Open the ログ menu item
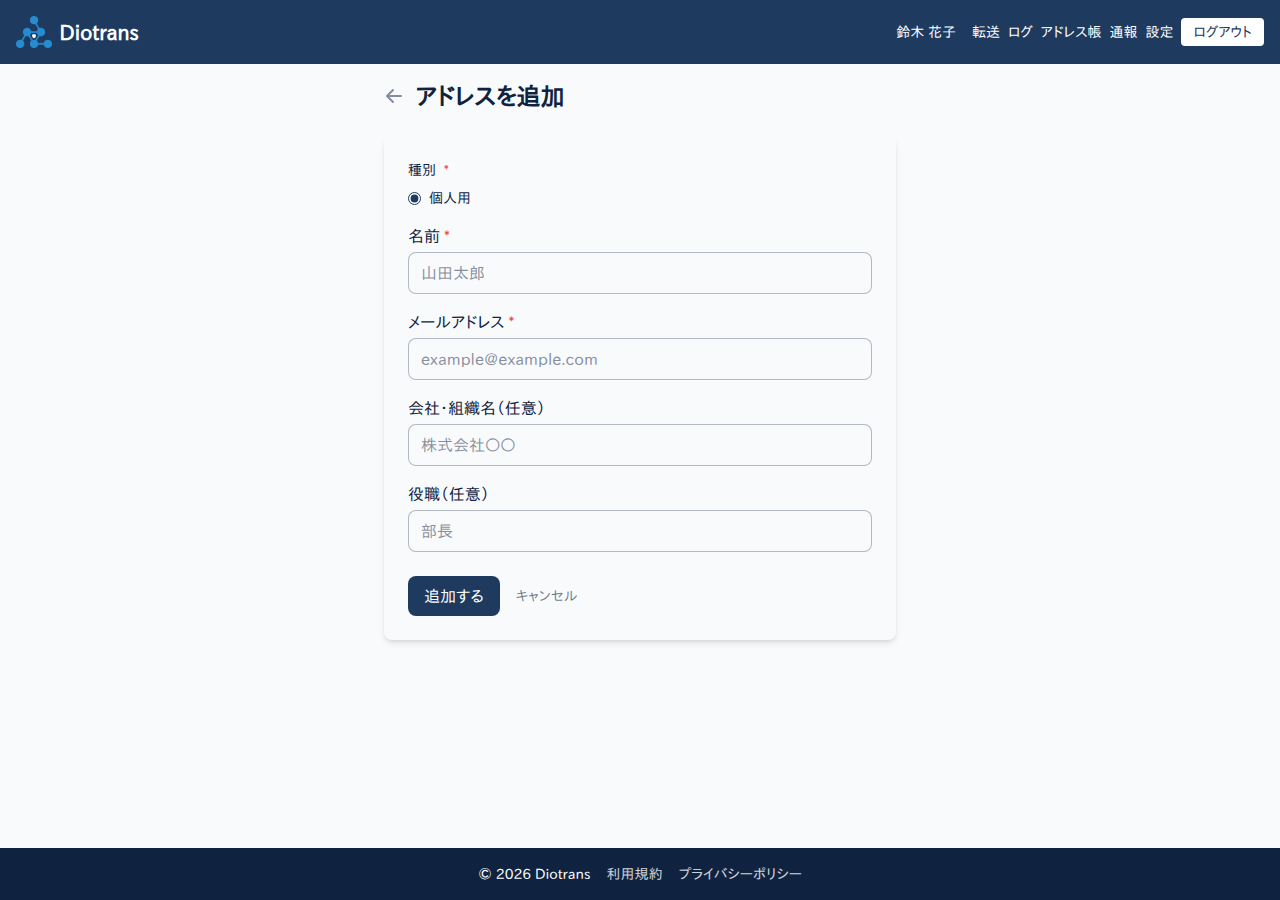This screenshot has height=900, width=1280. click(1020, 32)
